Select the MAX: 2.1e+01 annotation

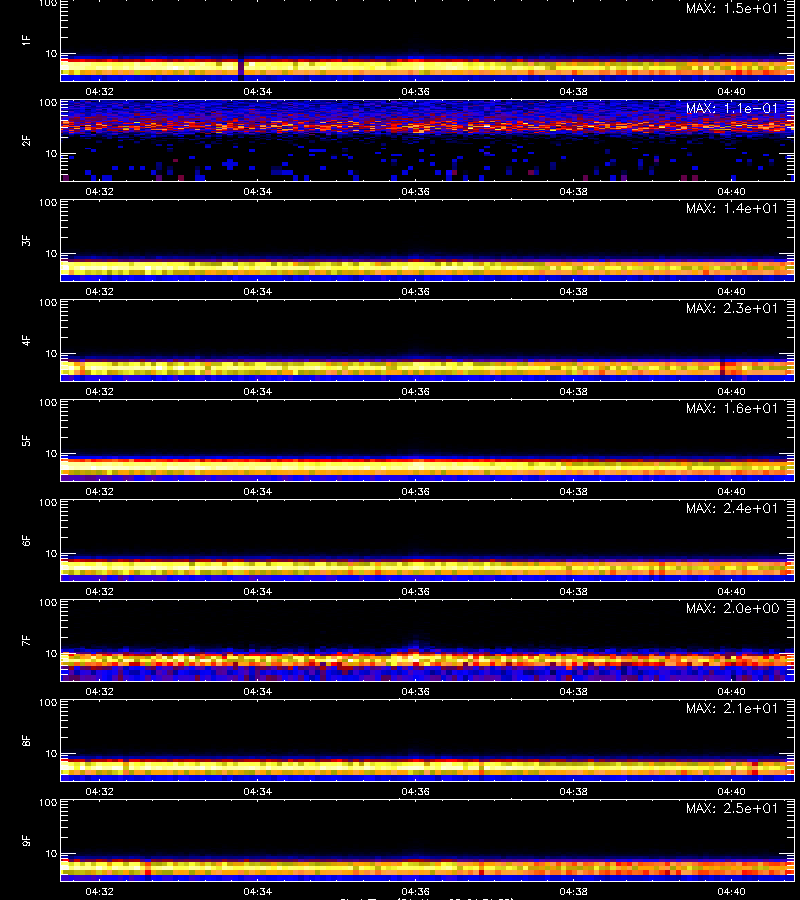click(732, 708)
